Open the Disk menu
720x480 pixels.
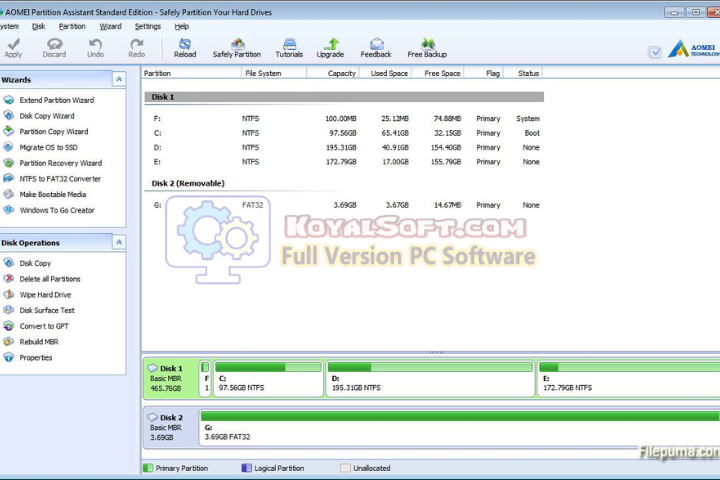tap(39, 27)
